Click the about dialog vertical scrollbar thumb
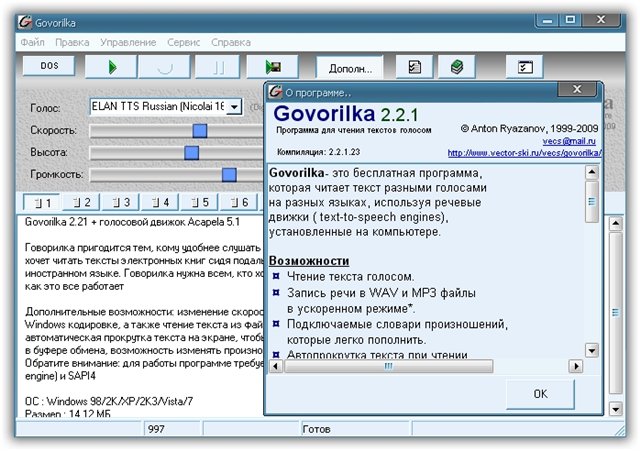 point(591,202)
